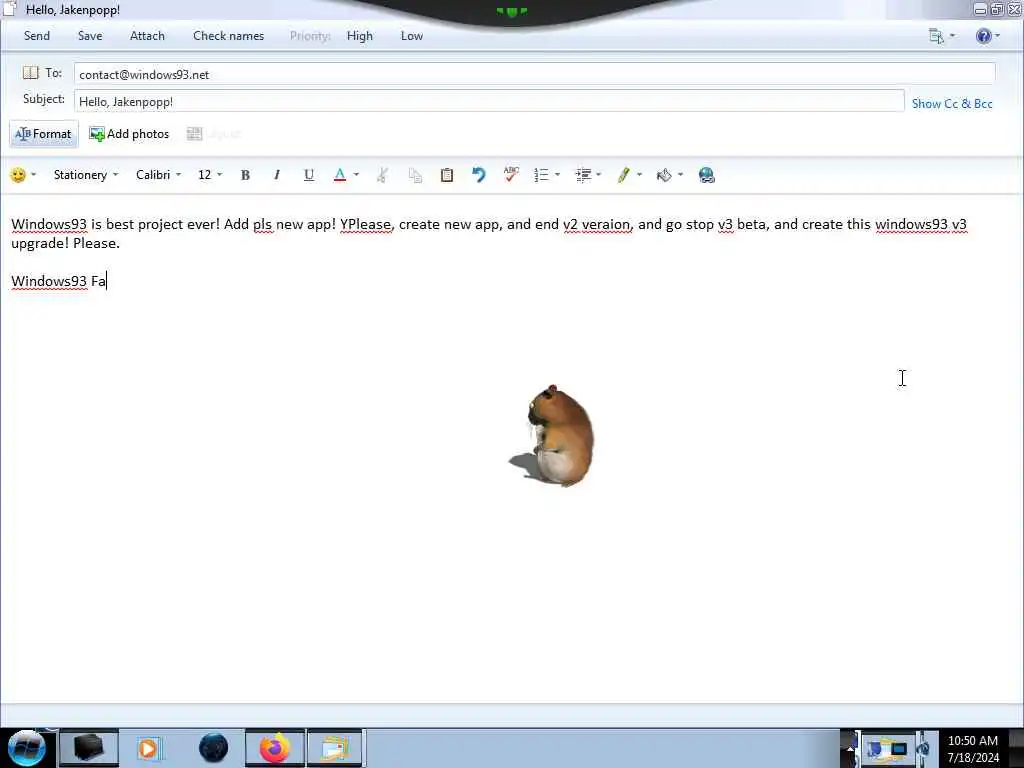
Task: Click the Show Cc & Bcc link
Action: [952, 104]
